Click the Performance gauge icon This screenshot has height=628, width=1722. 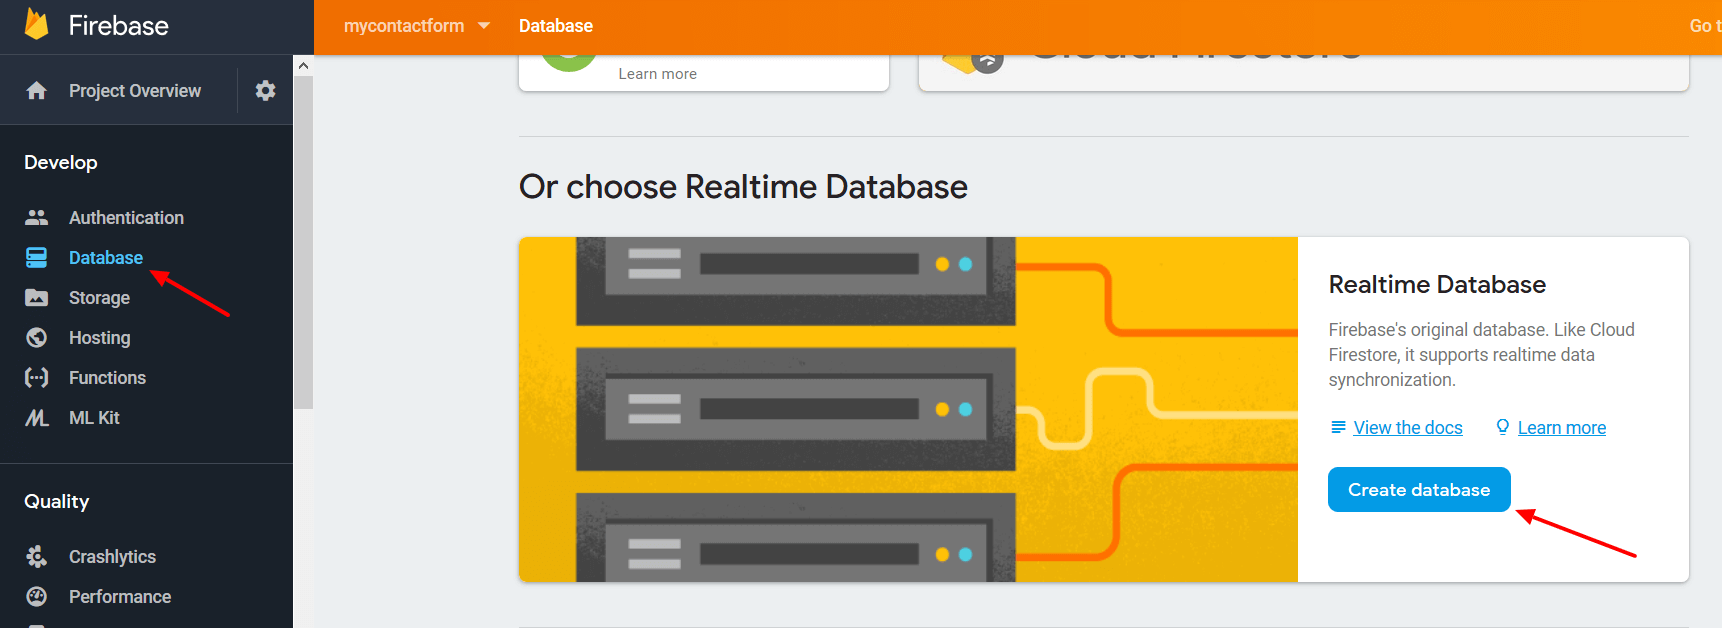click(x=37, y=597)
